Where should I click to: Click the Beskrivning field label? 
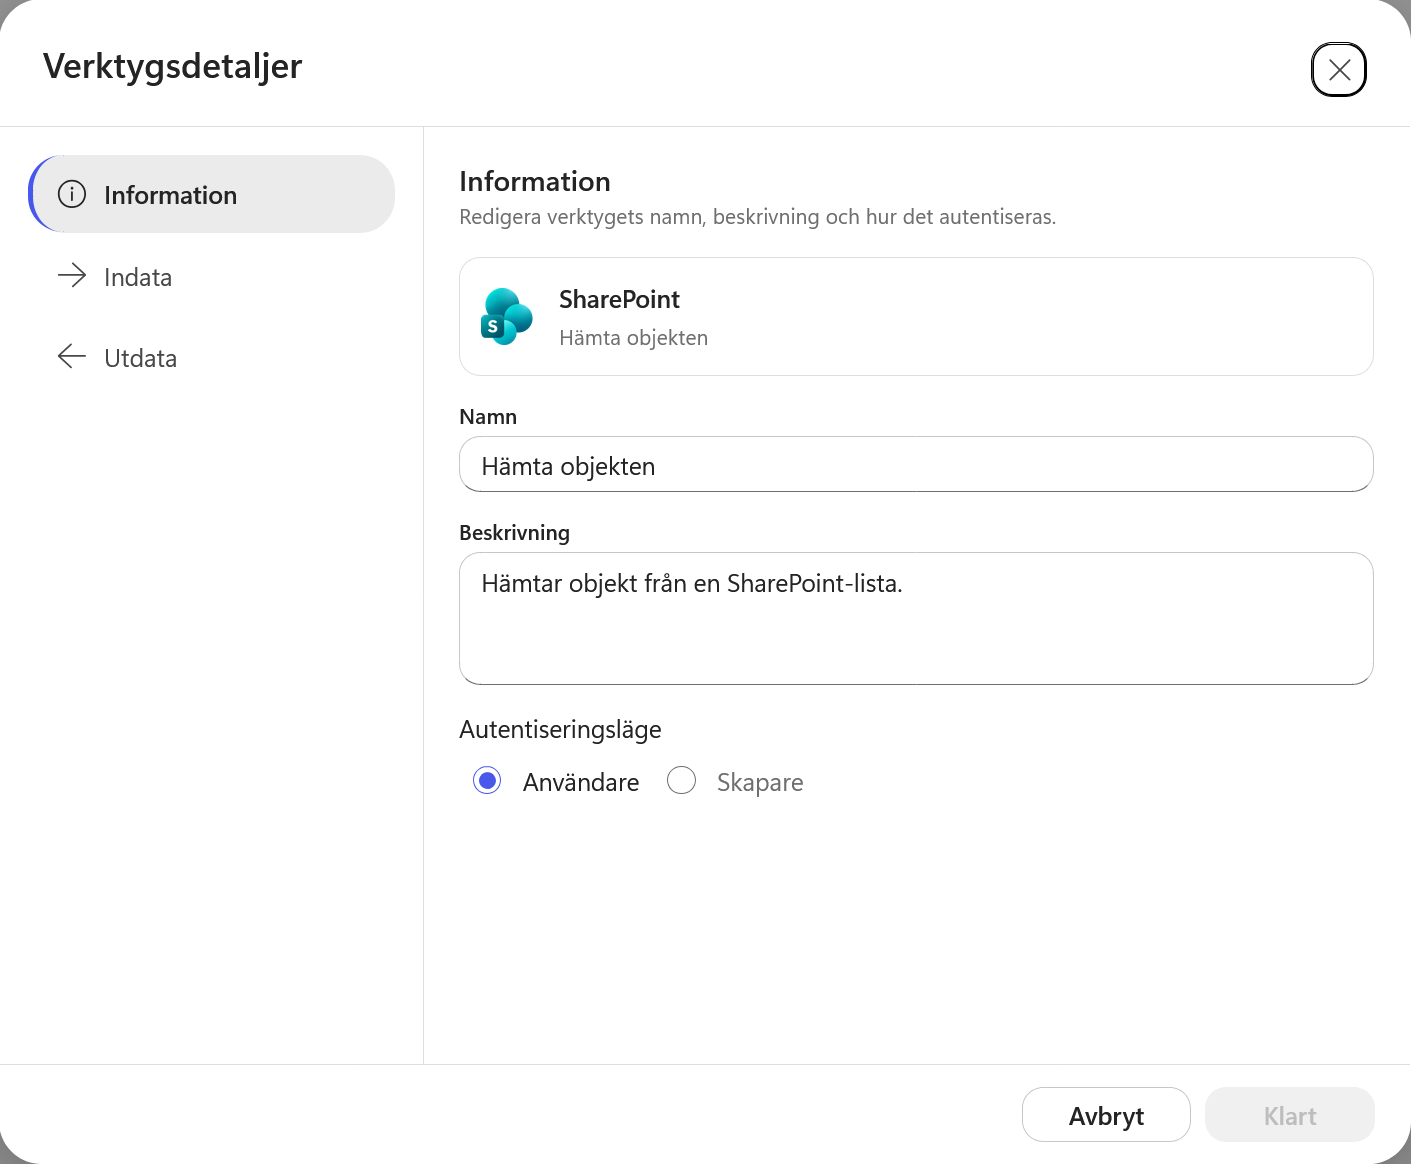click(x=514, y=533)
